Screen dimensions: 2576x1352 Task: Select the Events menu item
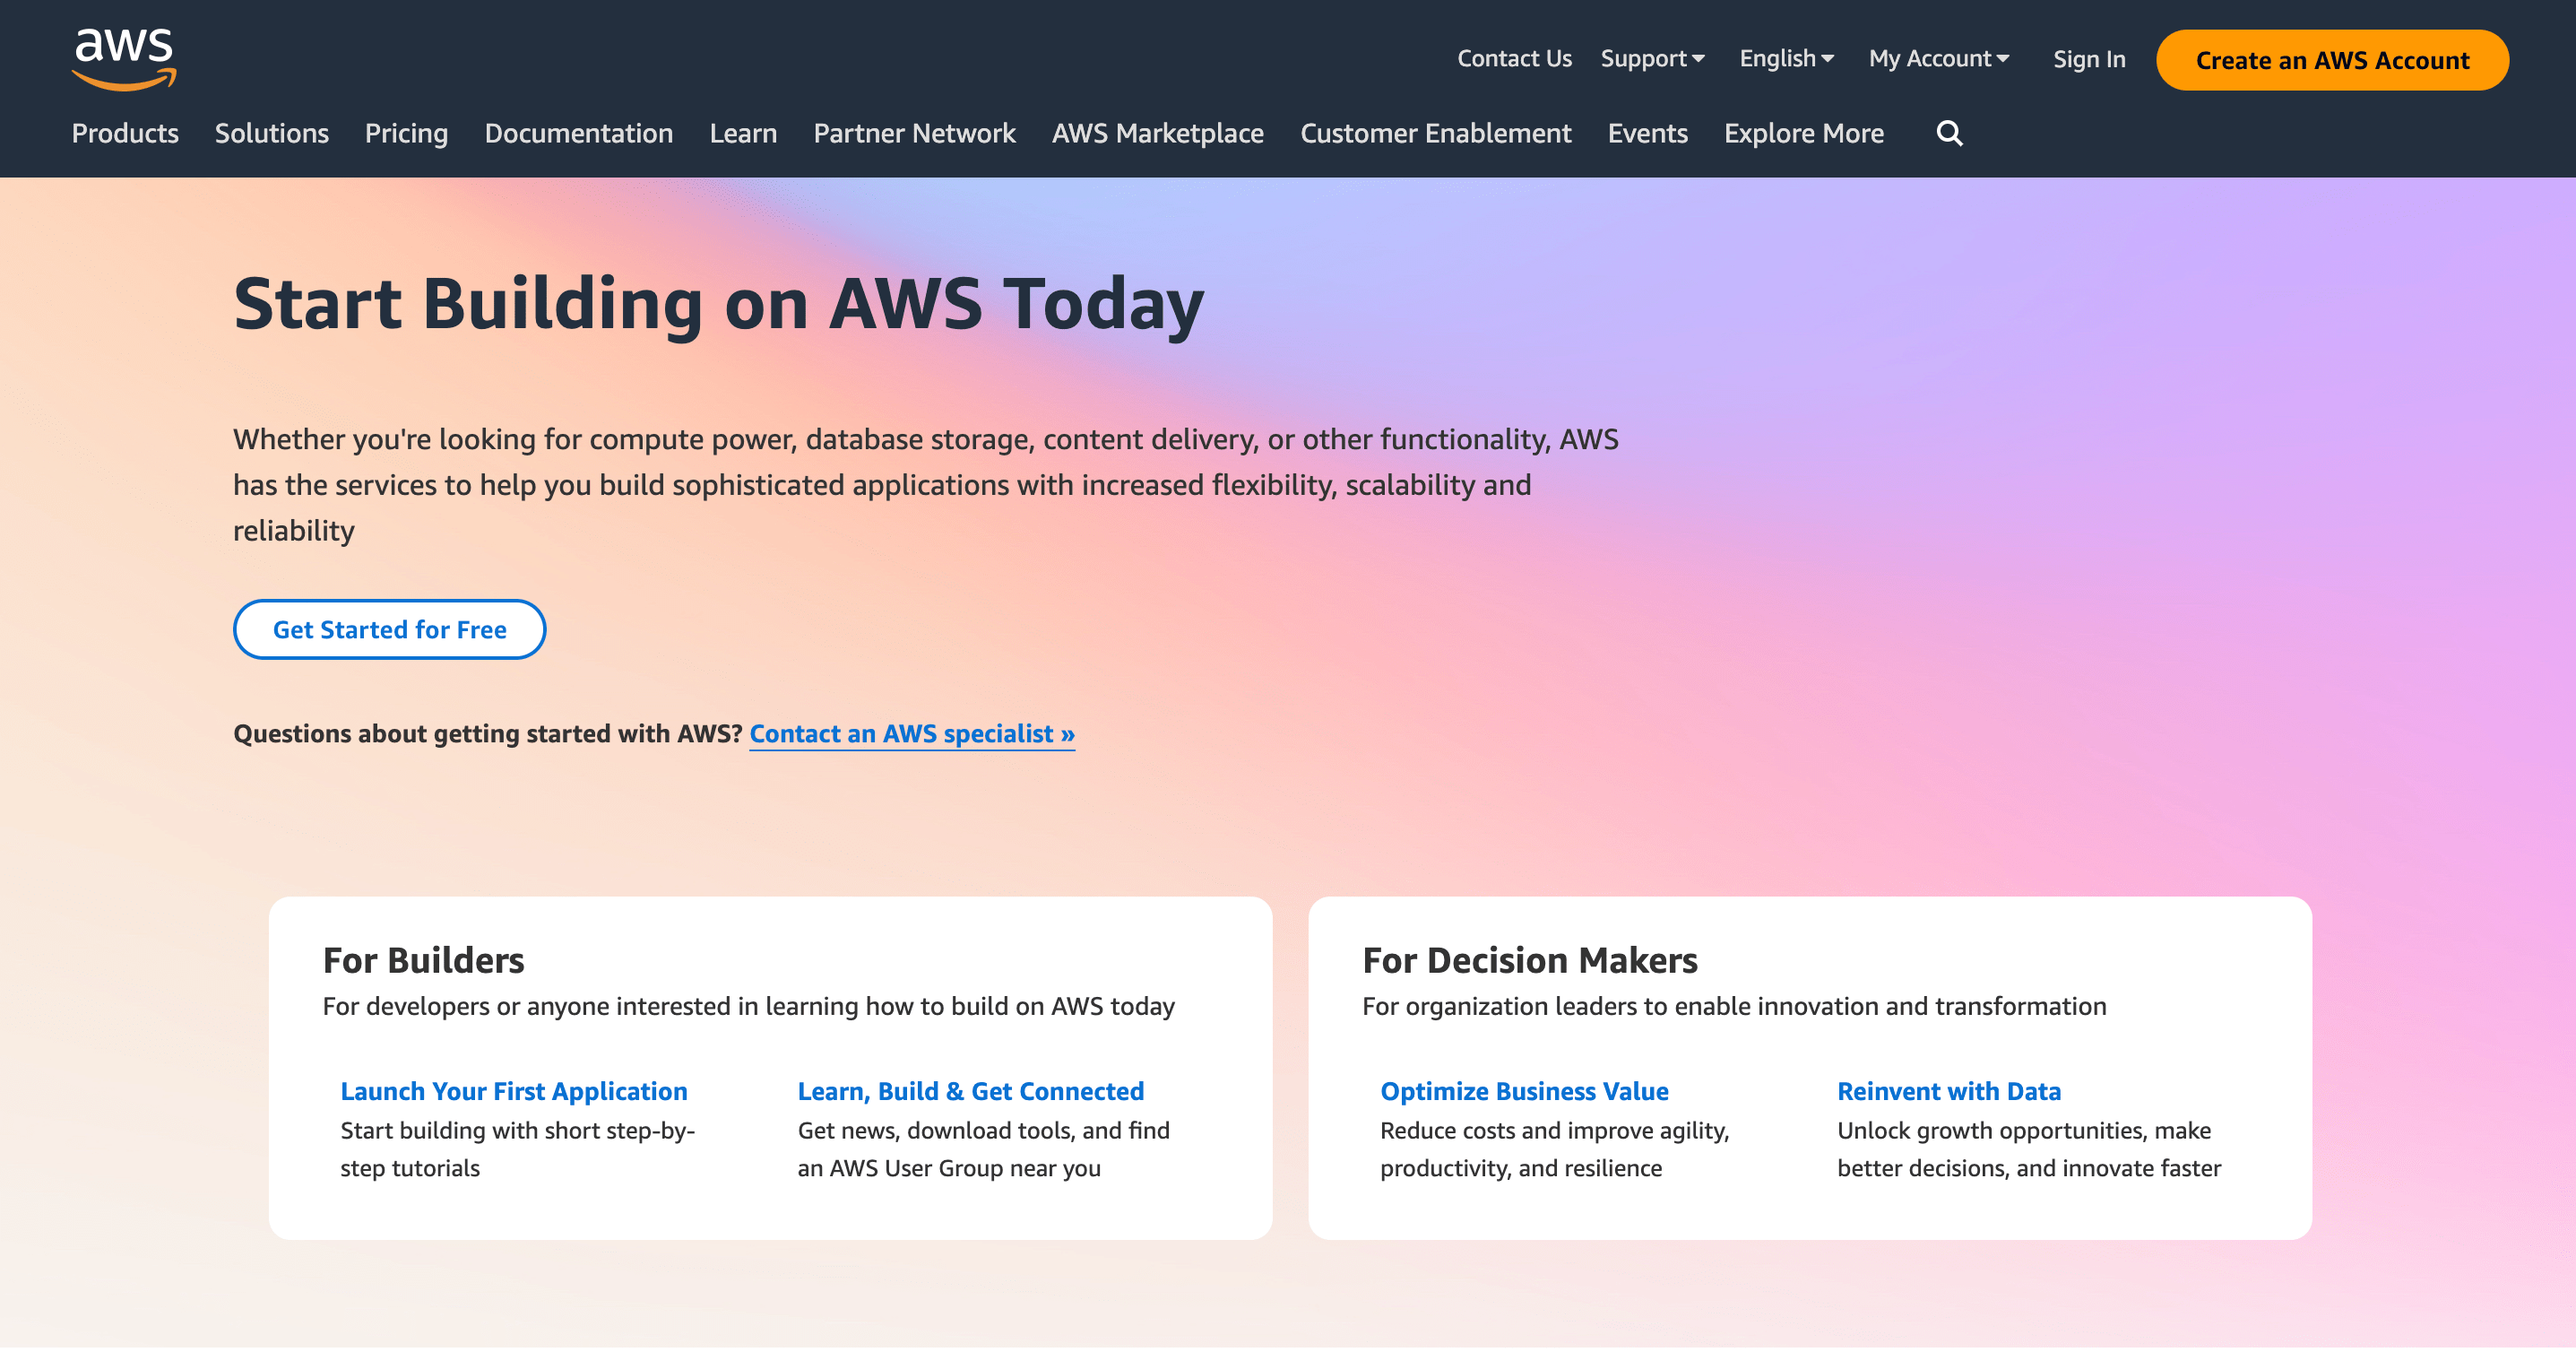[x=1647, y=133]
